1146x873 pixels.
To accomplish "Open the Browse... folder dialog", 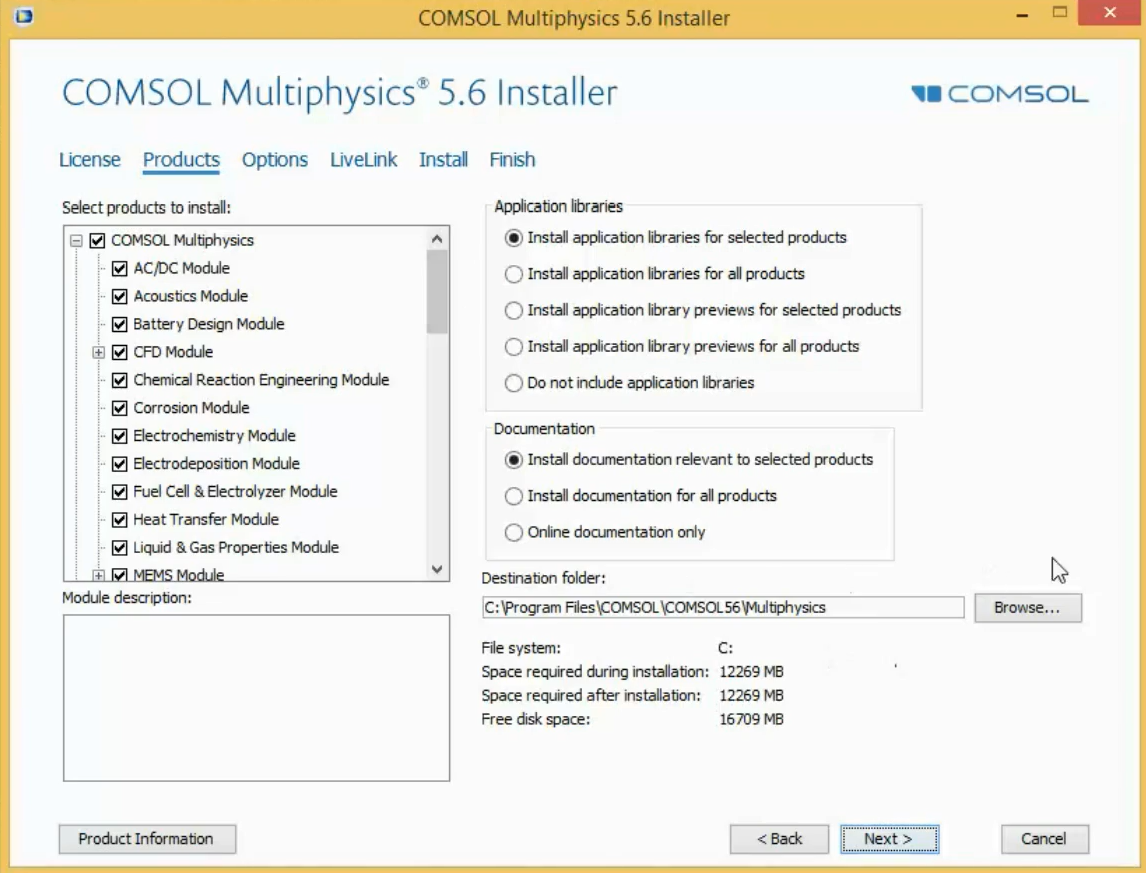I will point(1028,608).
